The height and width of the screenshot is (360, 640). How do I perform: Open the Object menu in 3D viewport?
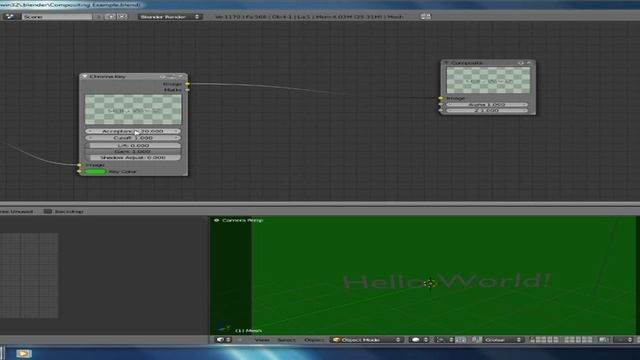tap(314, 340)
